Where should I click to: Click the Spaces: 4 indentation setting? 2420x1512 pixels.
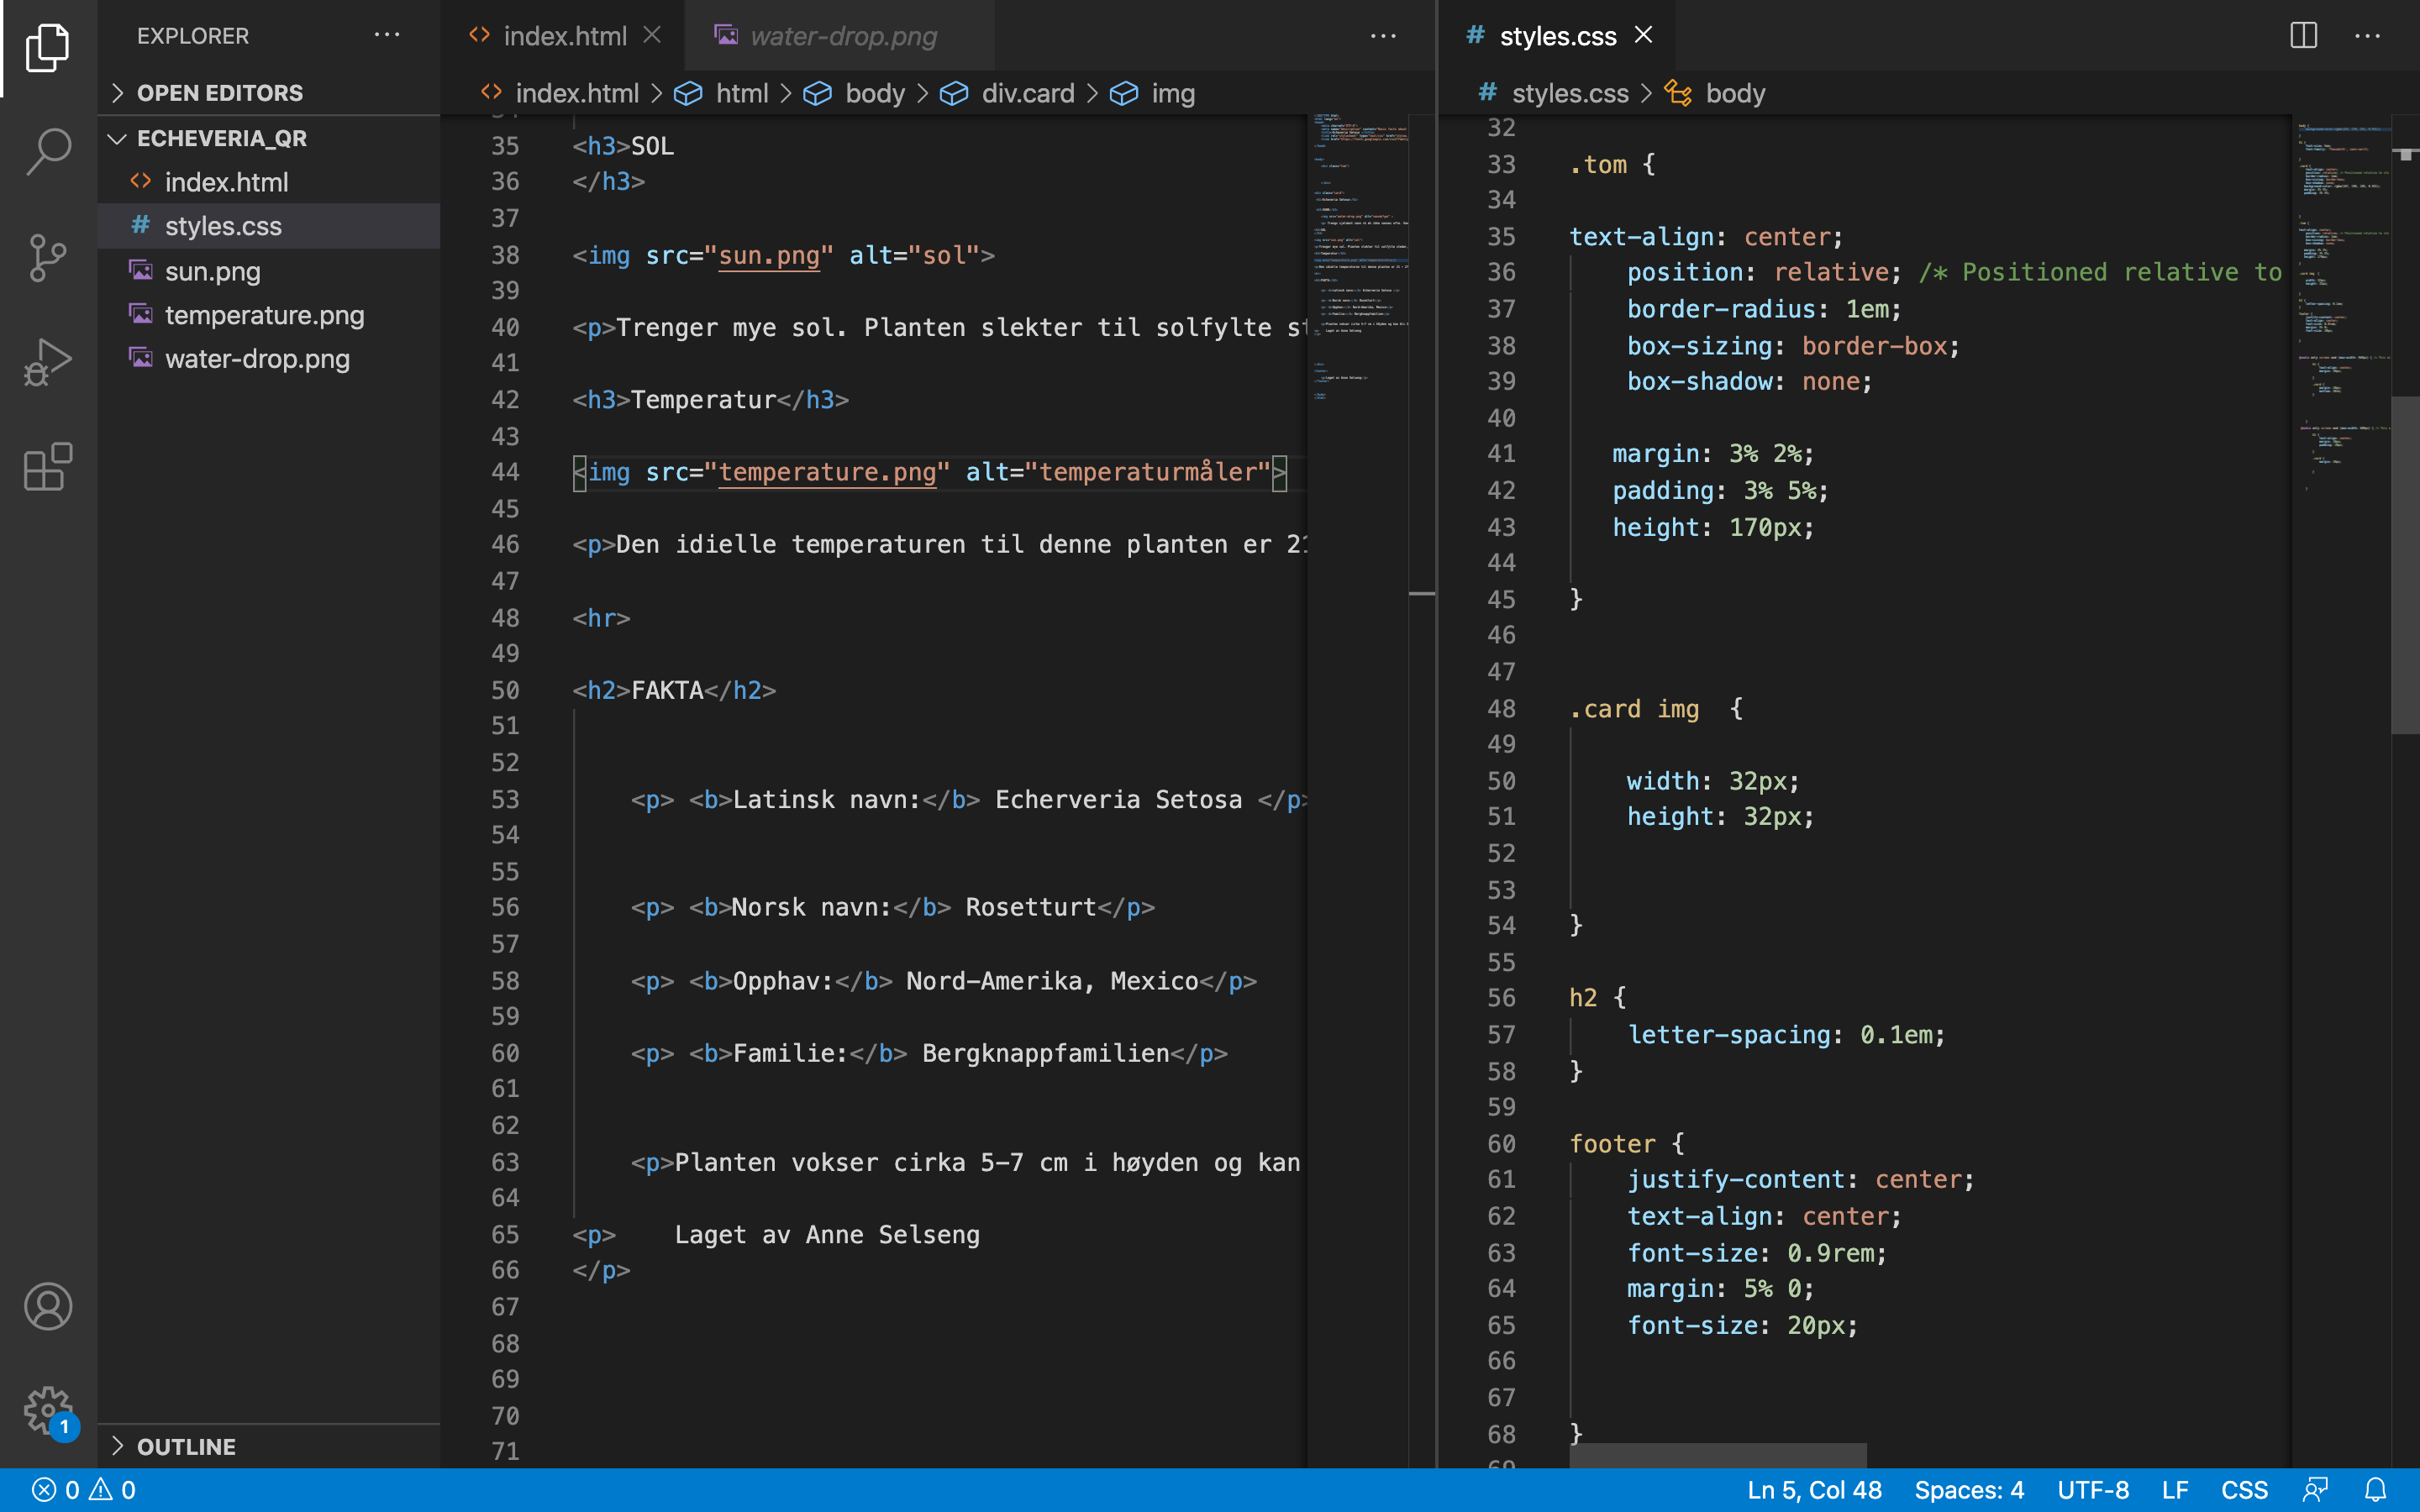(1968, 1490)
